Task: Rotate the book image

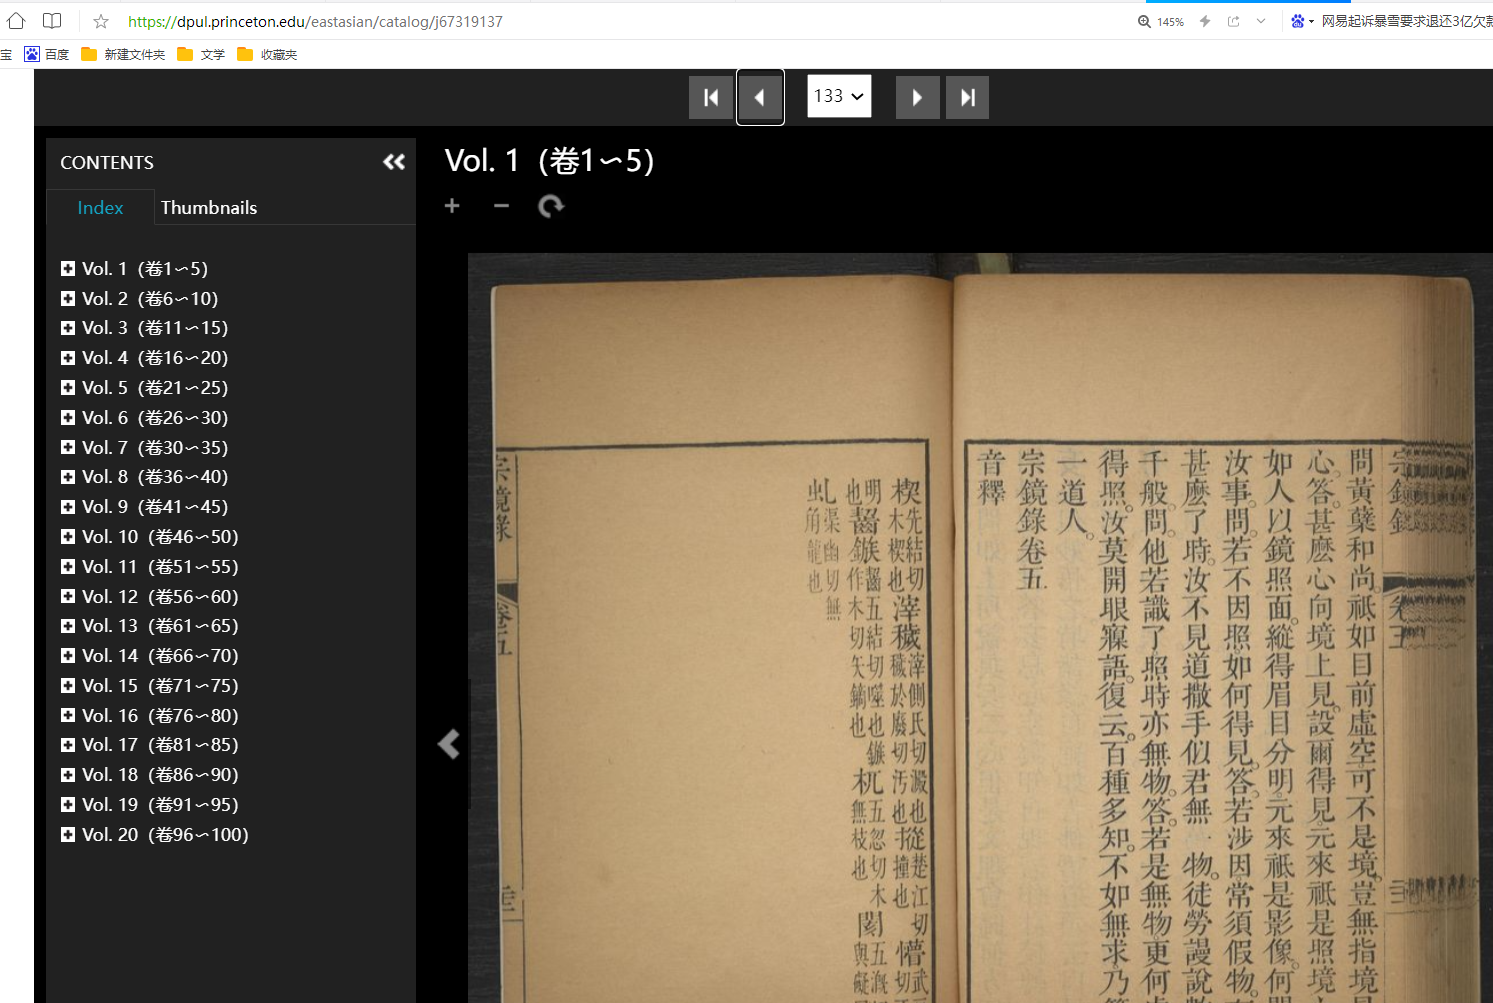Action: [551, 206]
